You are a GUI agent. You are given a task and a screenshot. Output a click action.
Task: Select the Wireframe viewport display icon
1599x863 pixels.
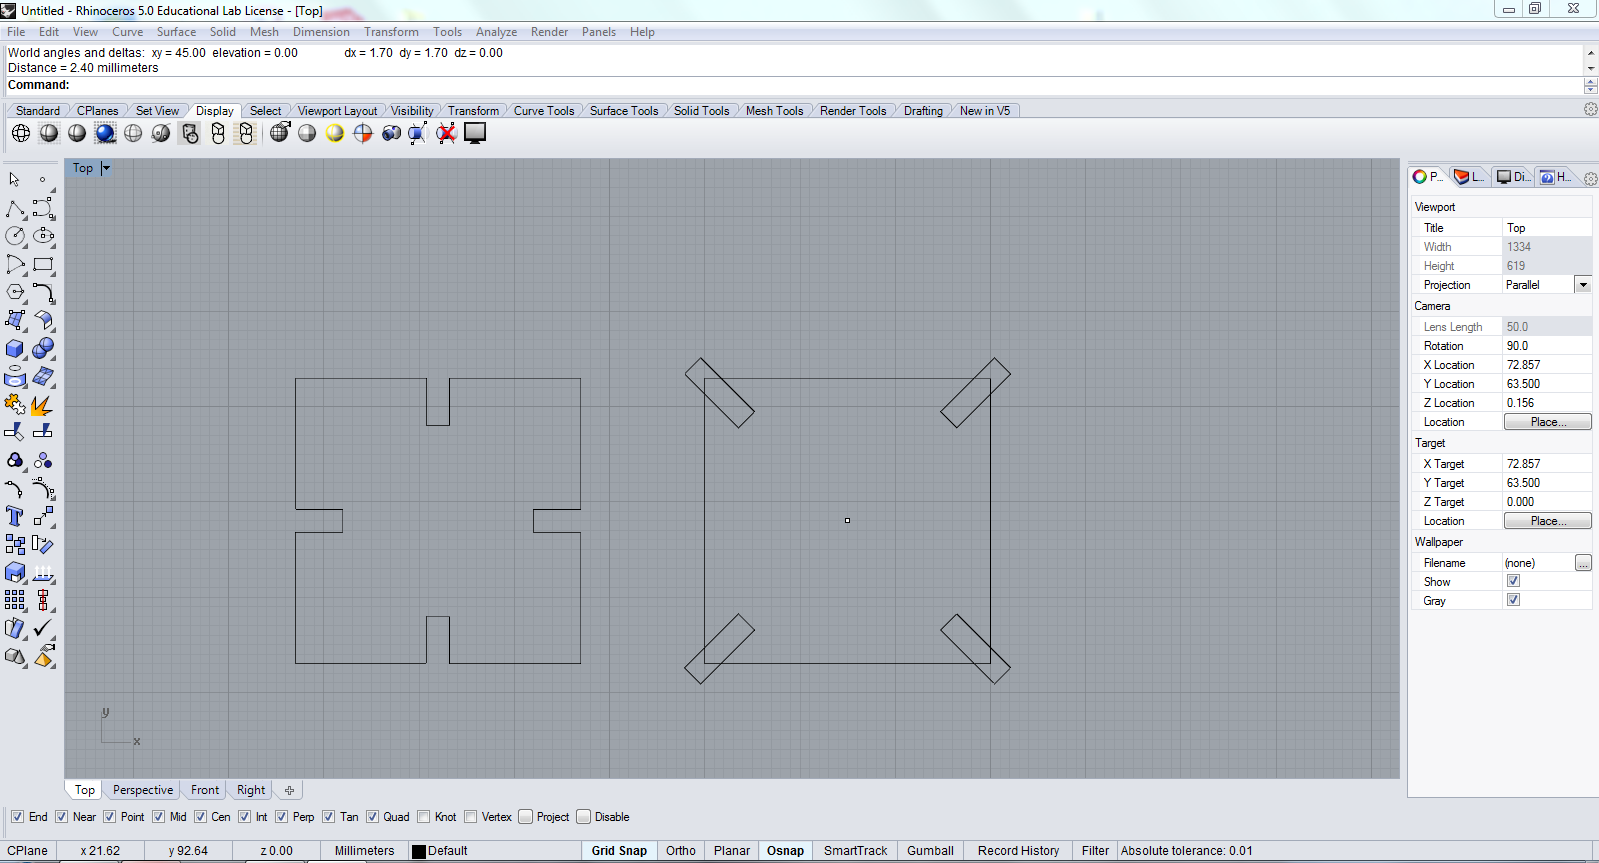[x=21, y=133]
